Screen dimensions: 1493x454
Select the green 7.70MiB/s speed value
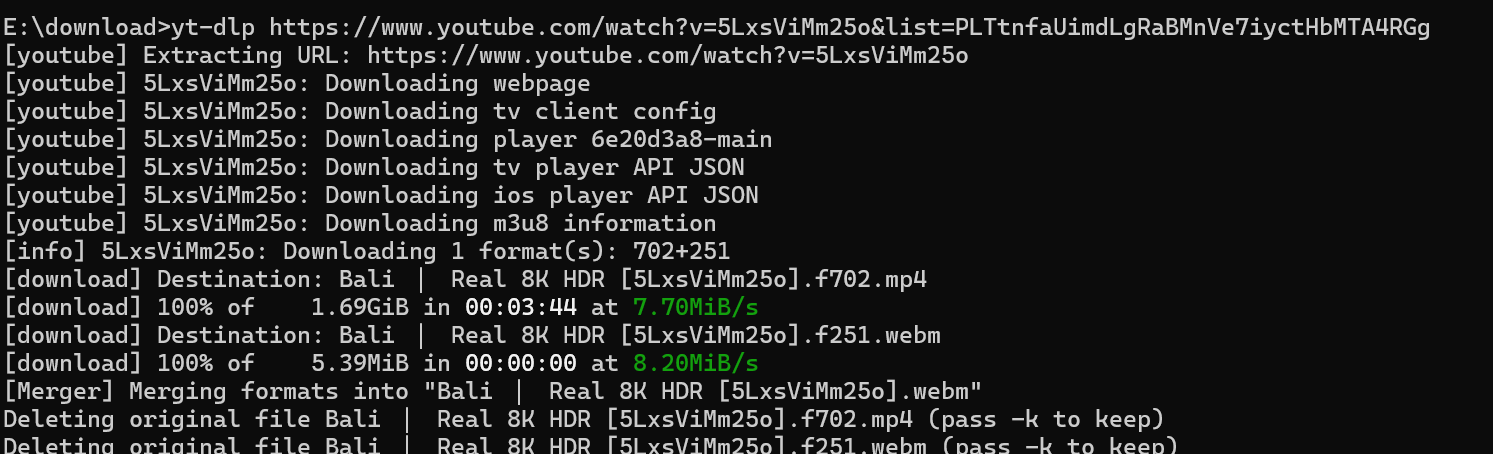(x=695, y=307)
